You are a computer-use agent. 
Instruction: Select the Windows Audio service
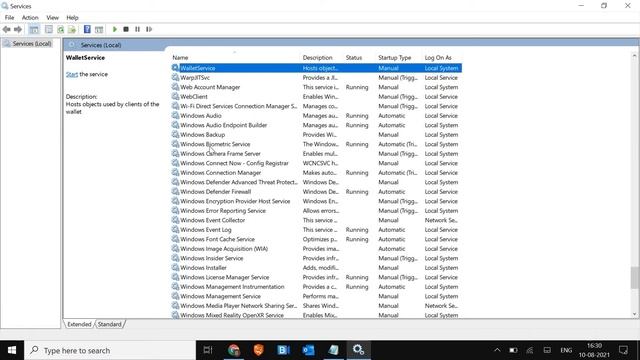coord(316,116)
